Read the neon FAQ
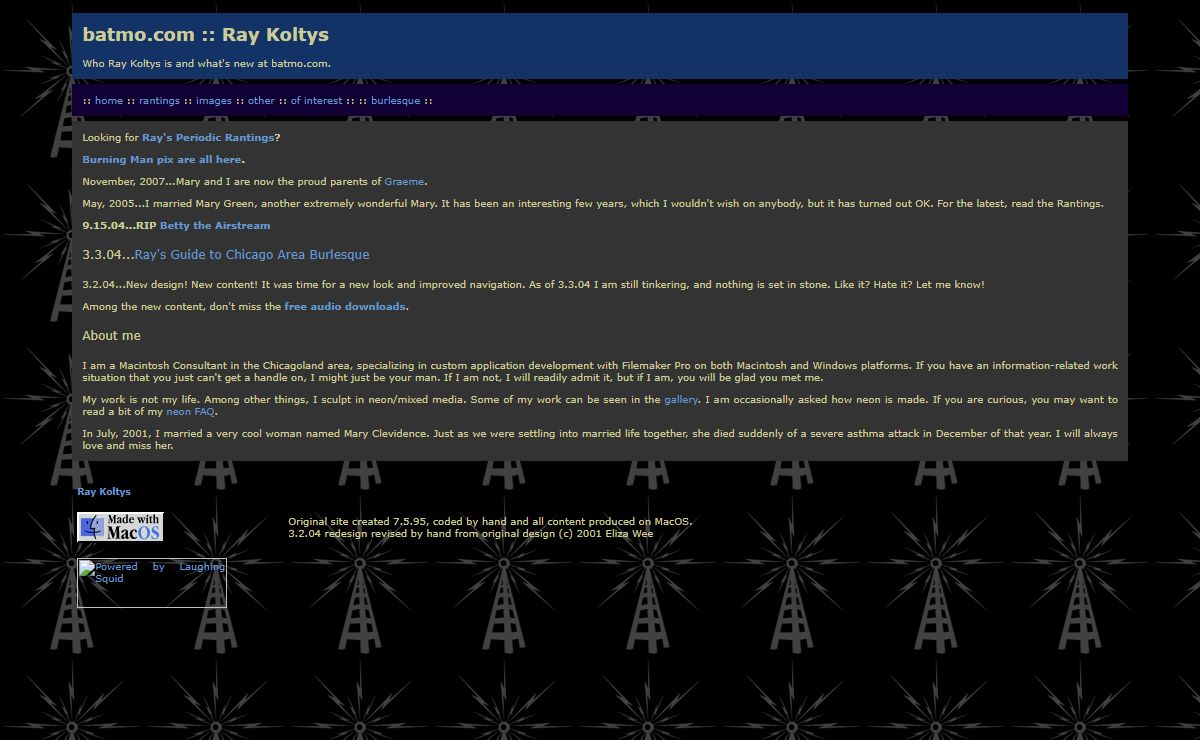This screenshot has width=1200, height=740. pyautogui.click(x=190, y=412)
